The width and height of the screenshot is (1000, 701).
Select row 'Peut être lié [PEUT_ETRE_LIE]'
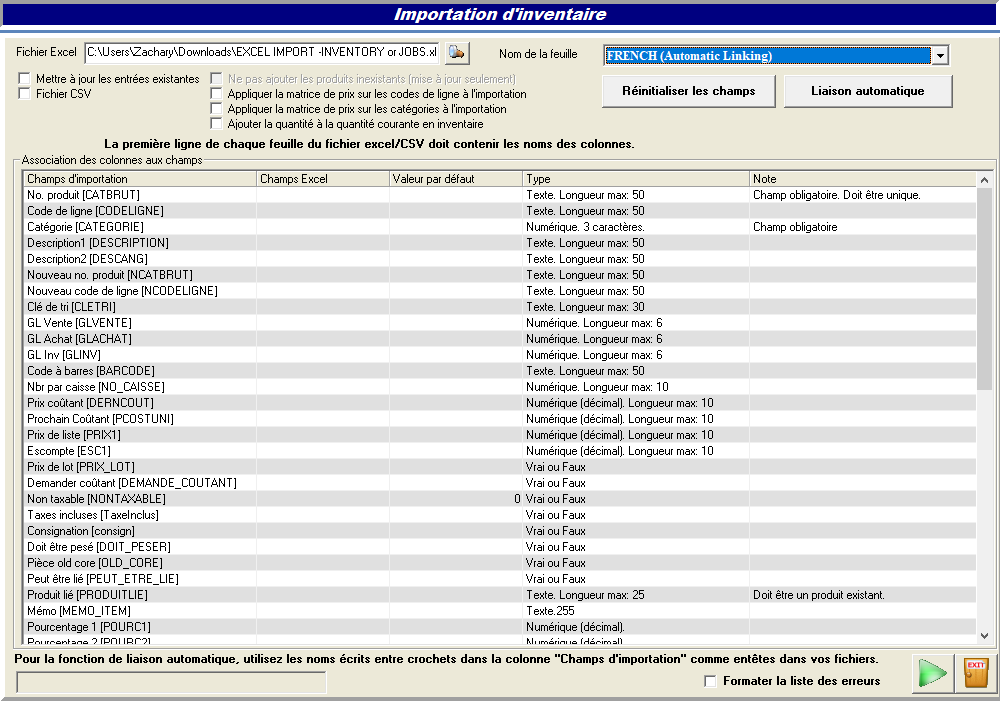pos(499,579)
